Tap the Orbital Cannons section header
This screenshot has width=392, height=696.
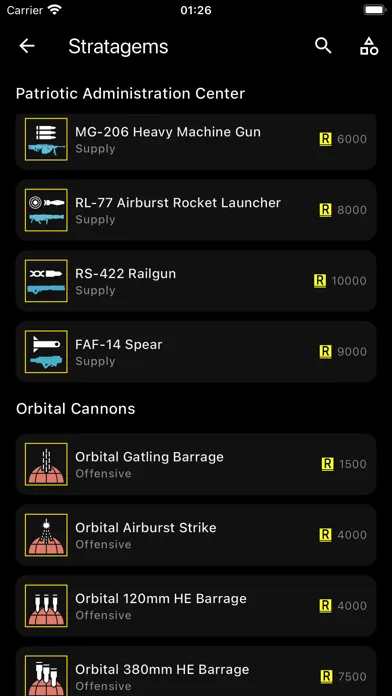coord(75,409)
